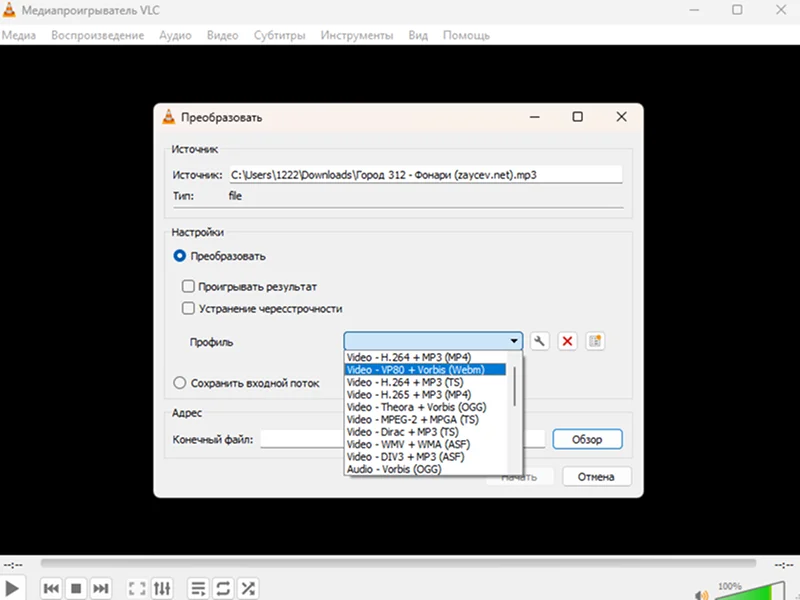Close the Преобразовать dialog

coord(621,117)
